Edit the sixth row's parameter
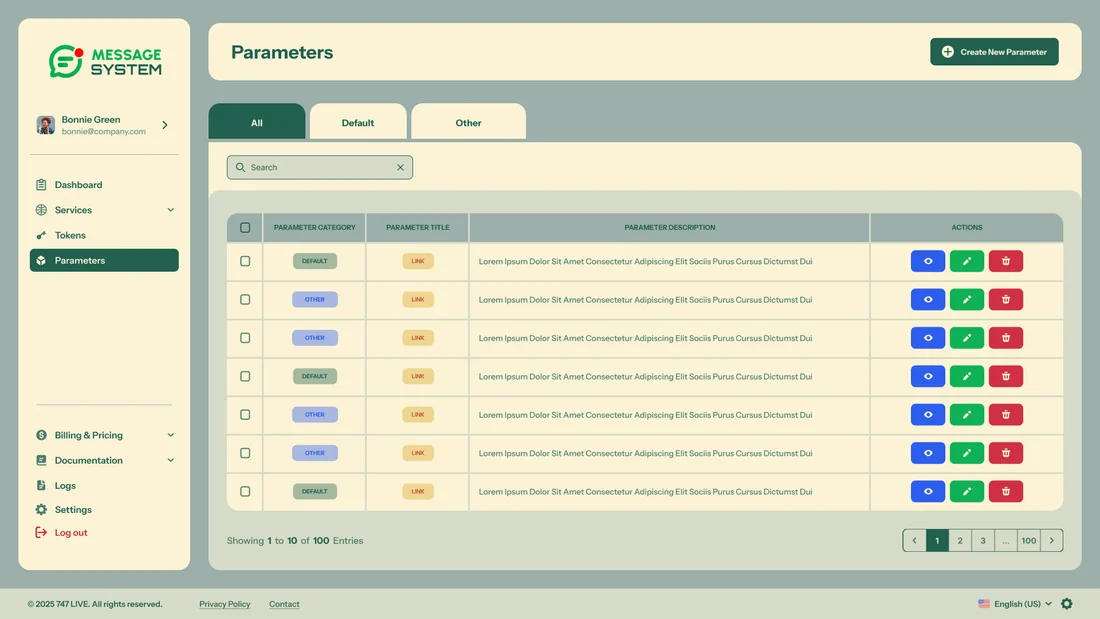This screenshot has width=1100, height=619. [x=967, y=453]
